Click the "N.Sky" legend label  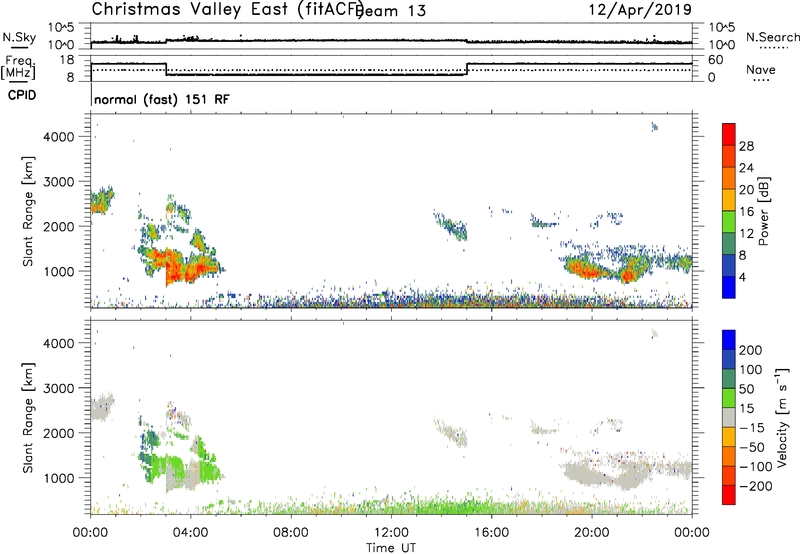(19, 37)
